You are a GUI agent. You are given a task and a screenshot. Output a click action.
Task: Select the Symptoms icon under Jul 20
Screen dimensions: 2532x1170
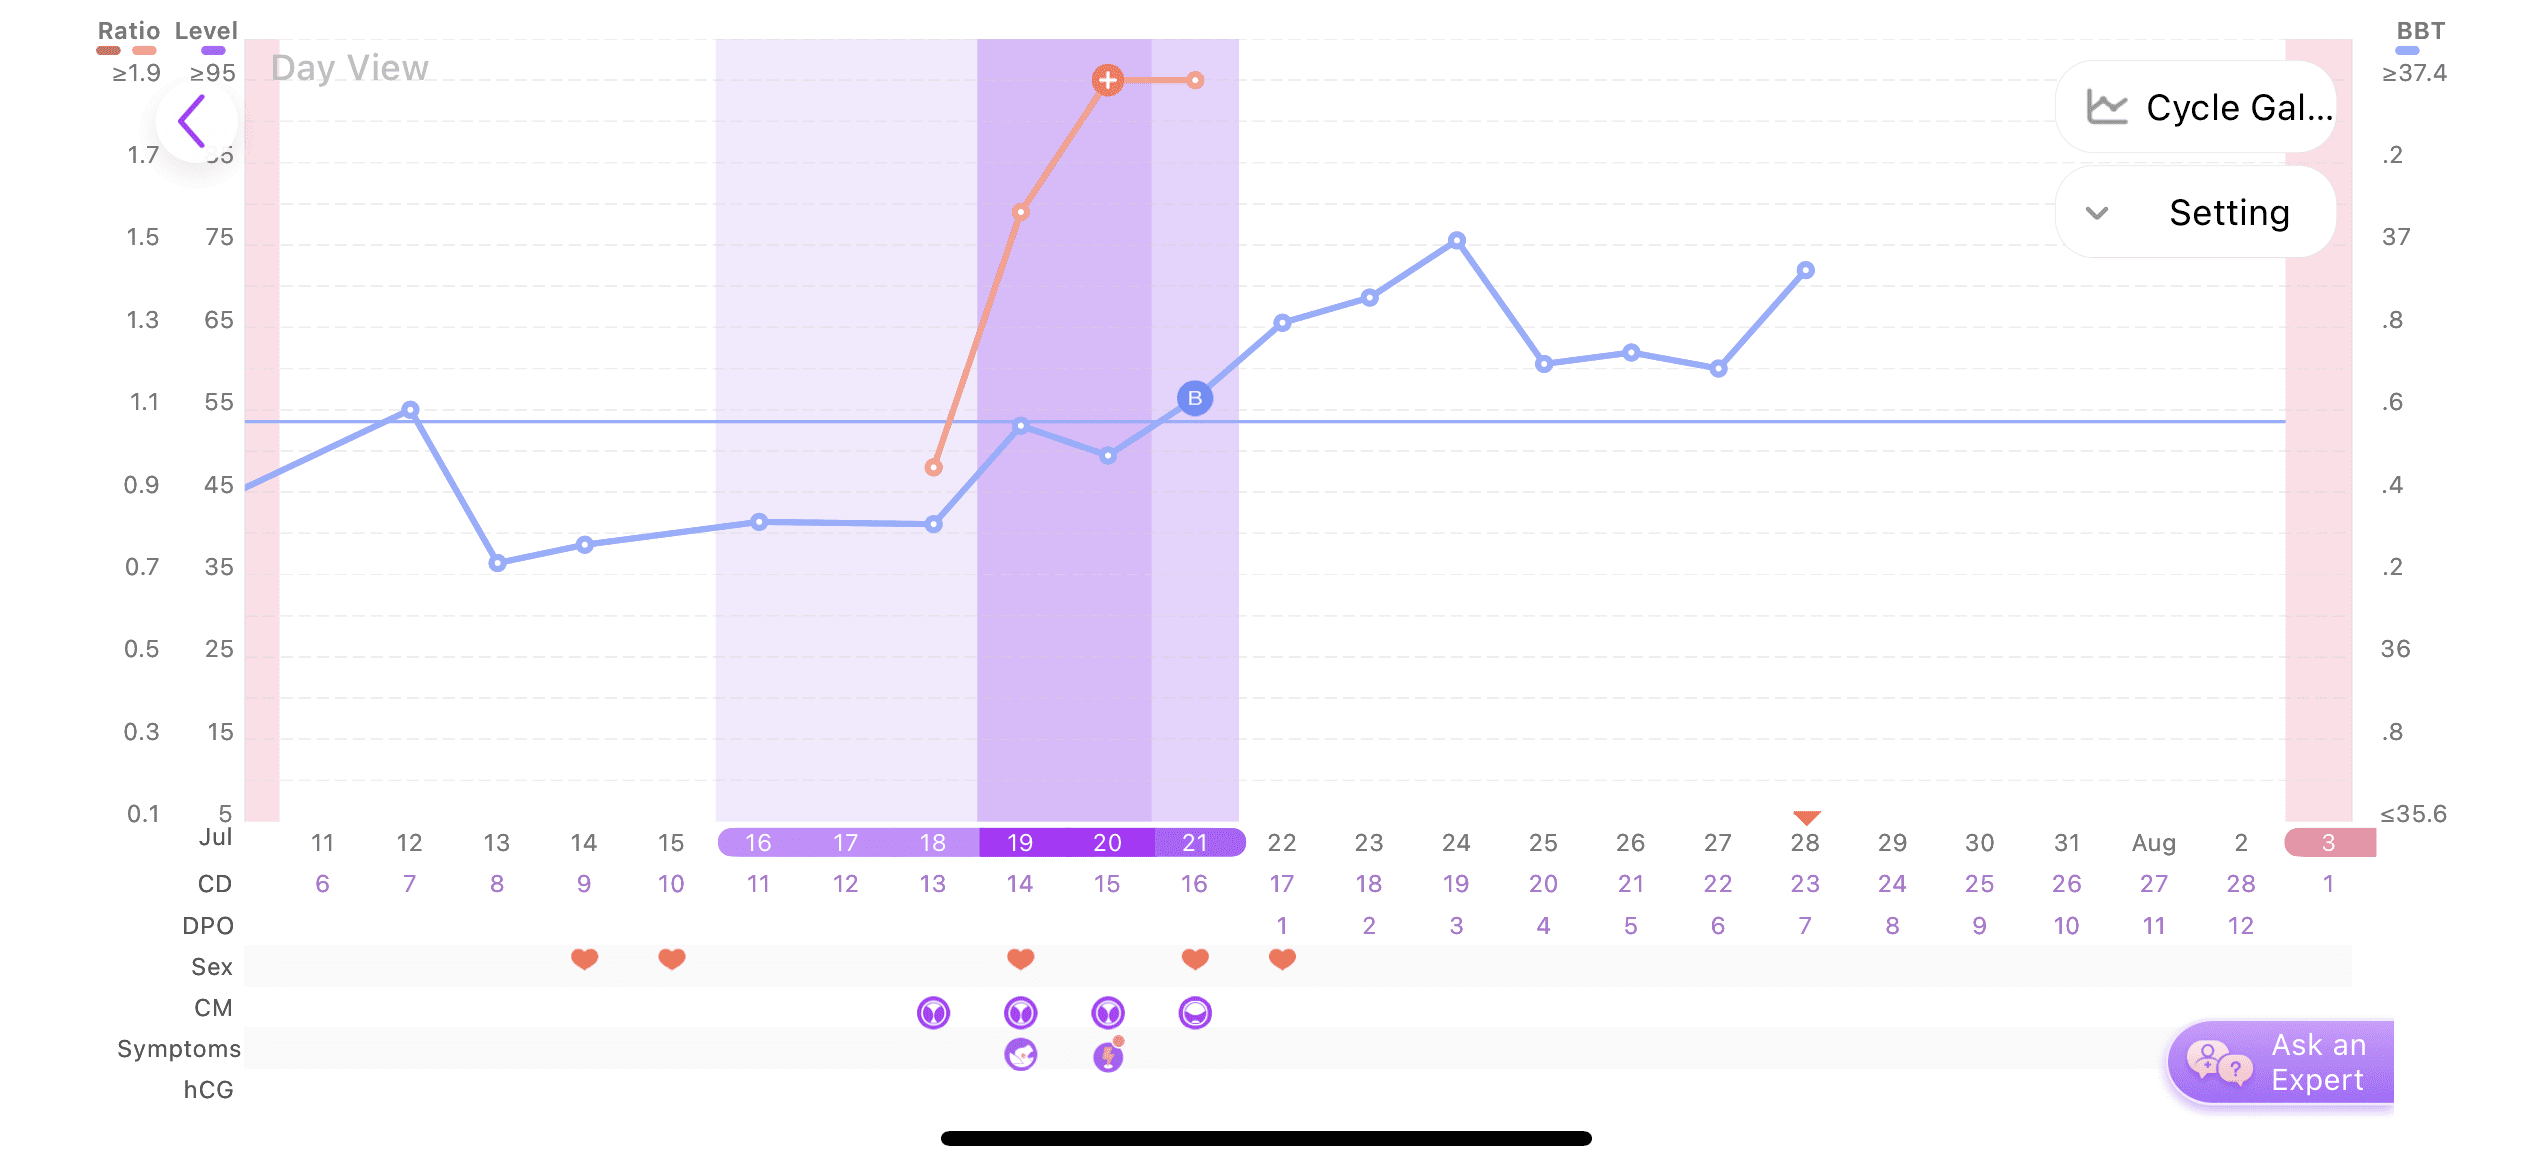click(1108, 1056)
